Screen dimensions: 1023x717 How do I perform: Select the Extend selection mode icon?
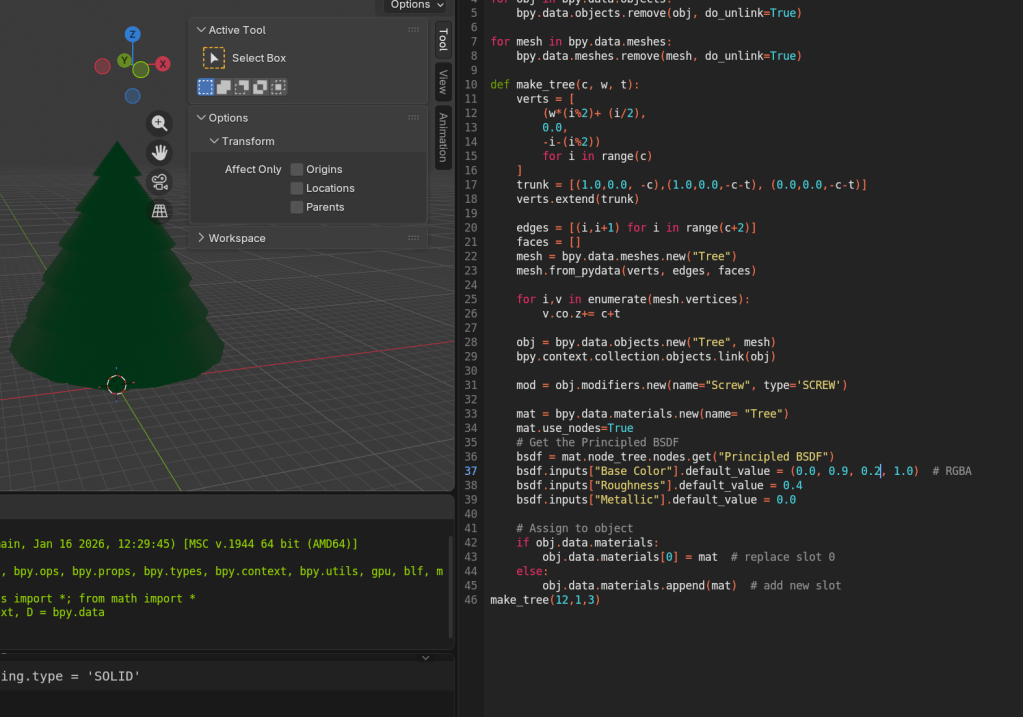(x=224, y=87)
